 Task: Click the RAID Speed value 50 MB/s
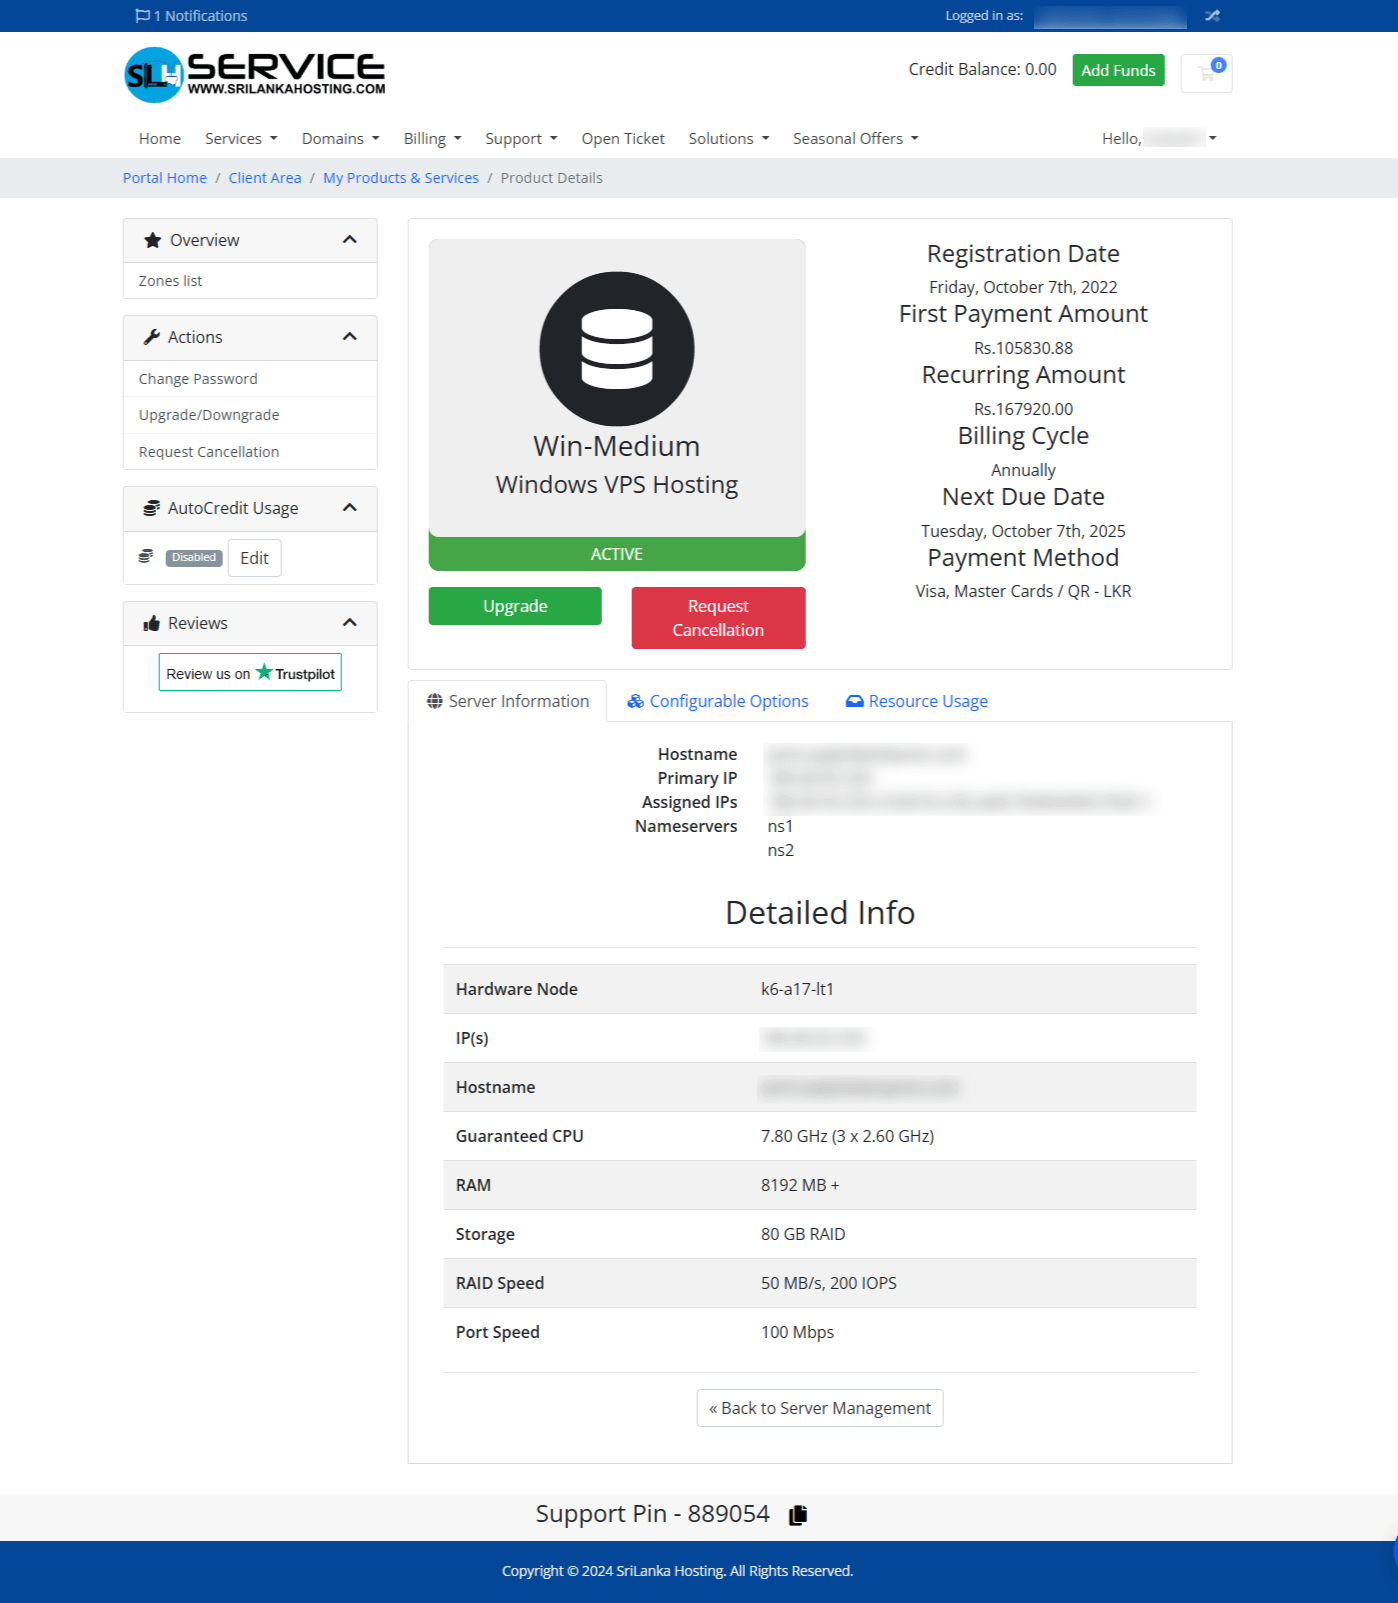[x=829, y=1283]
